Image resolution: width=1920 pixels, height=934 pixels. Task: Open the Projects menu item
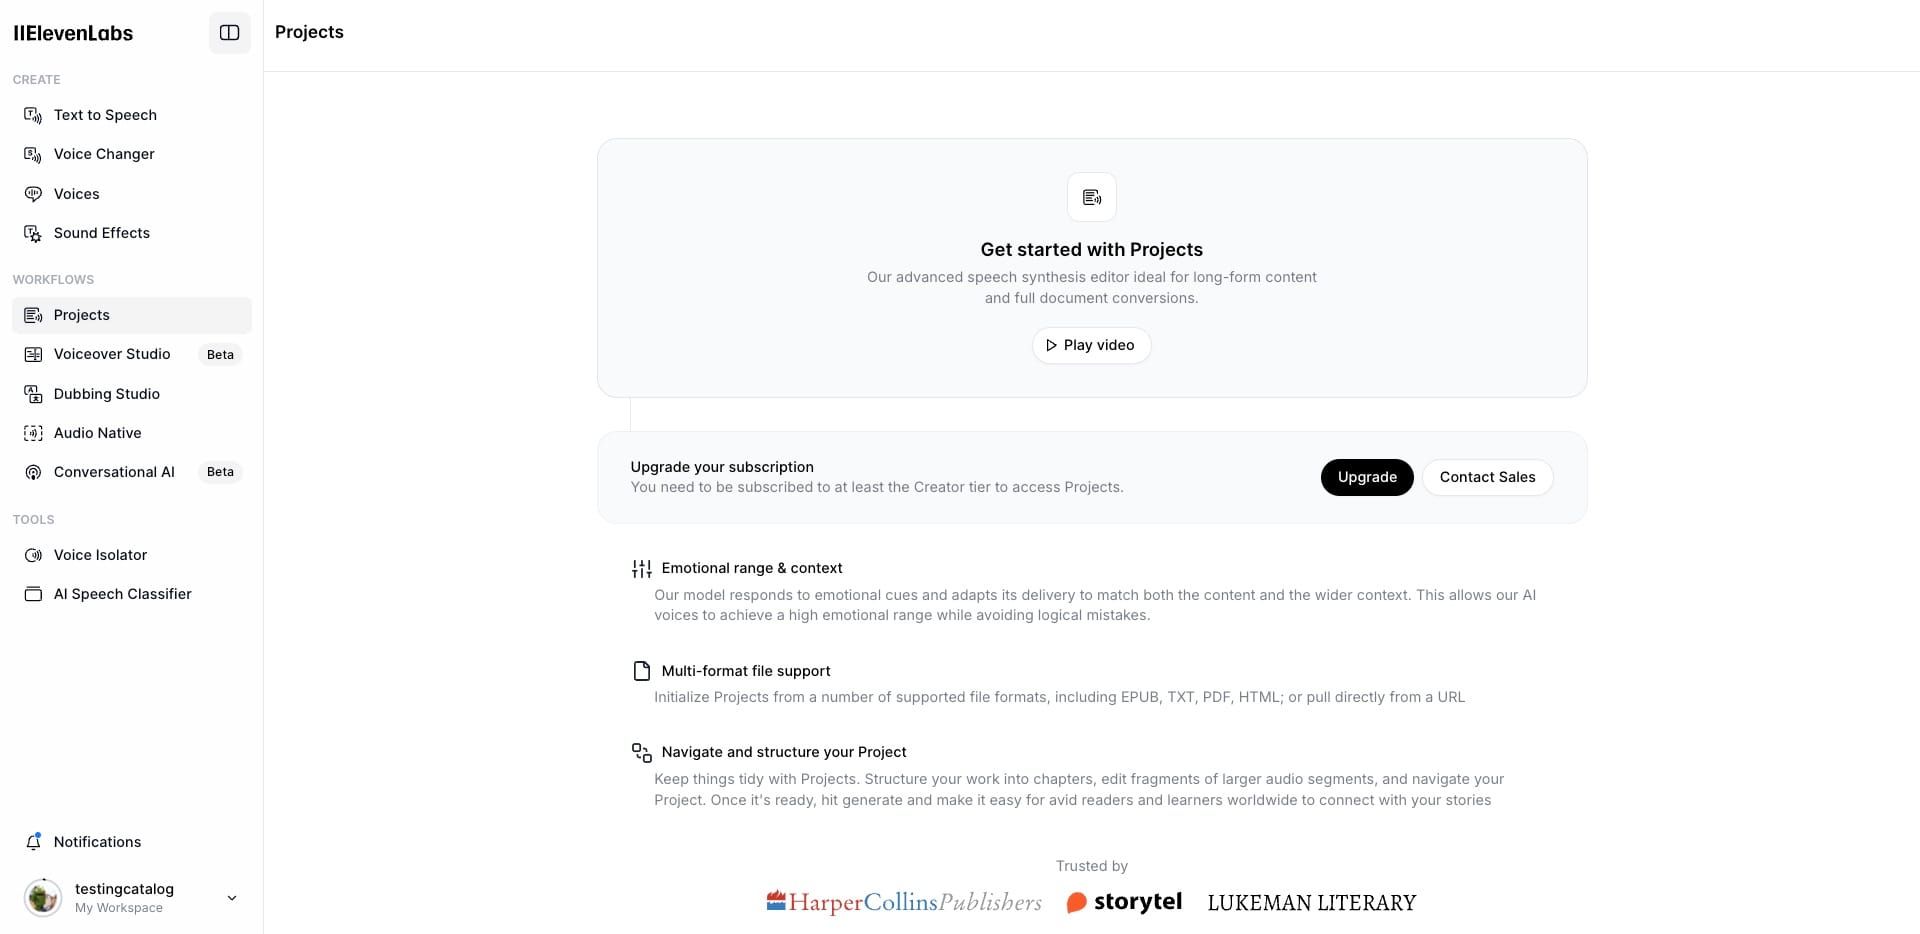pos(132,315)
